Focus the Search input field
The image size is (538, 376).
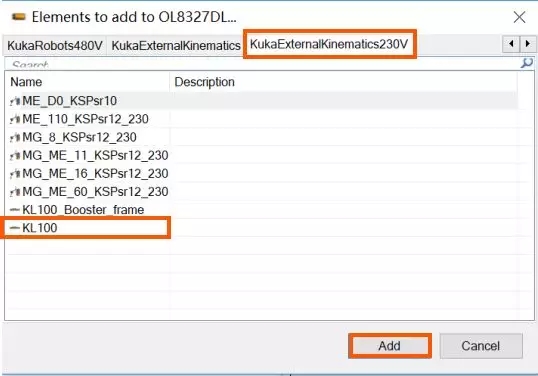(262, 64)
